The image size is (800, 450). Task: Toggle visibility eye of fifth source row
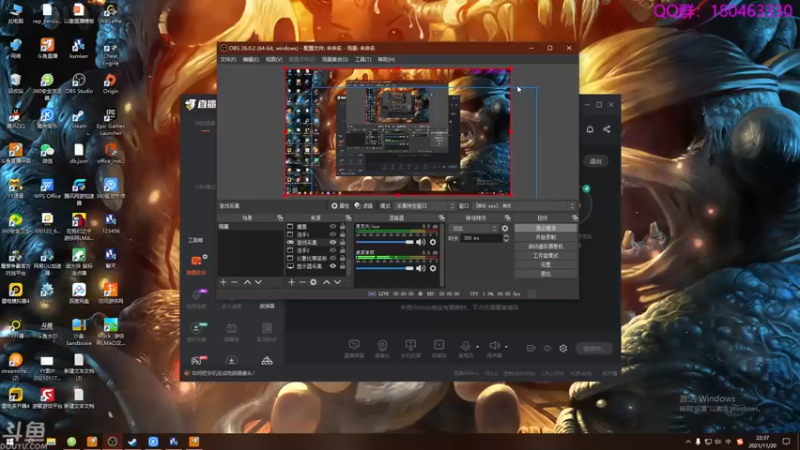[x=333, y=258]
